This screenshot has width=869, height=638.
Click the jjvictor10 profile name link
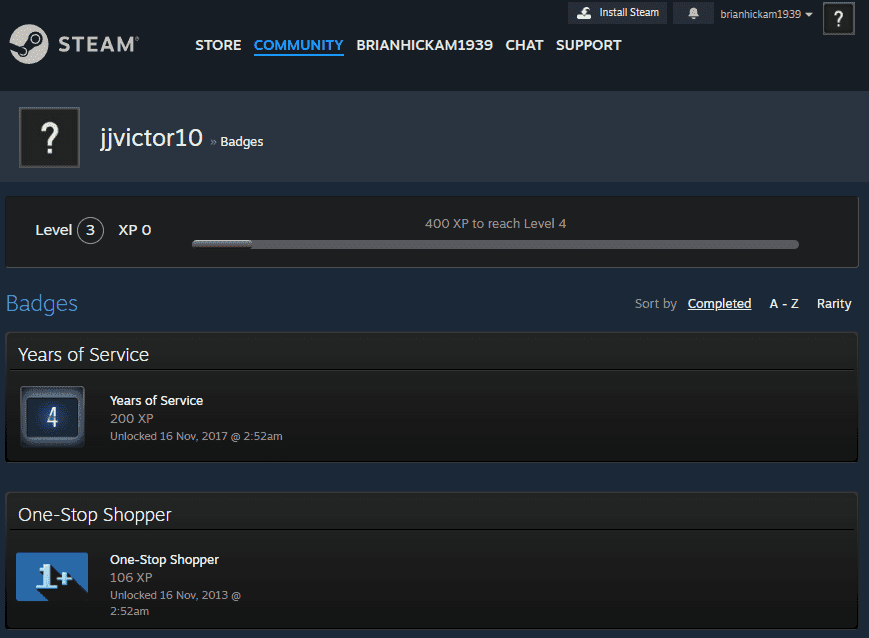click(x=151, y=138)
